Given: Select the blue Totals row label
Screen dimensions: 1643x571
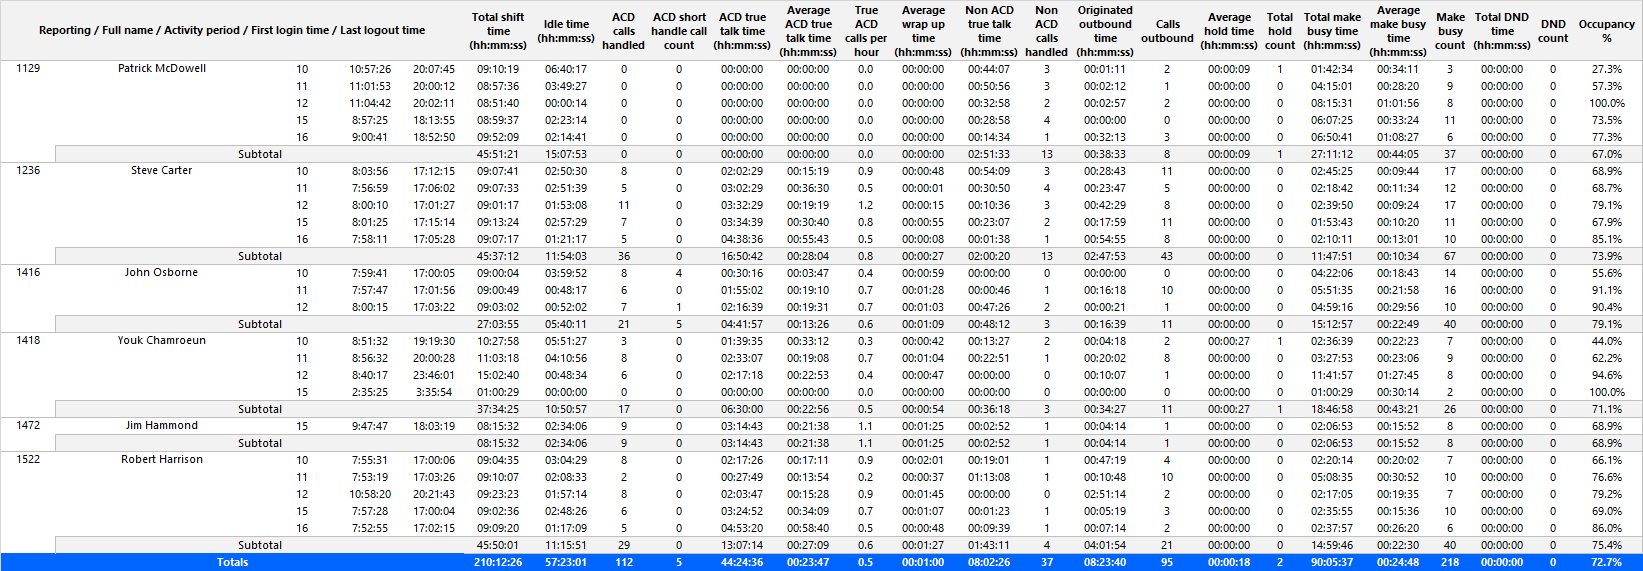Looking at the screenshot, I should tap(233, 562).
